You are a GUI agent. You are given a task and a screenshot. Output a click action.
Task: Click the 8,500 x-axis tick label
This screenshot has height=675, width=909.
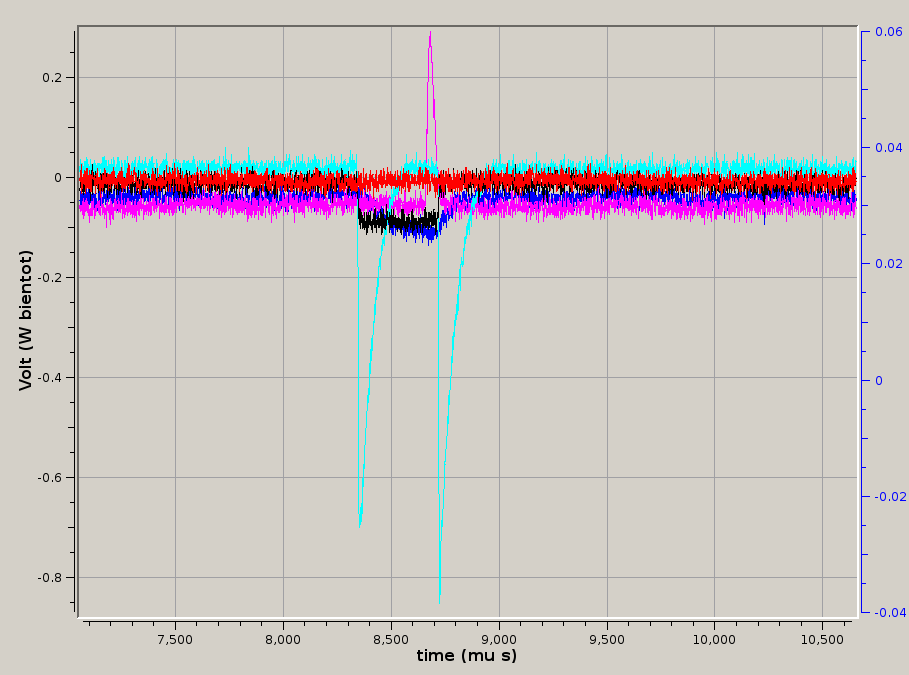pyautogui.click(x=391, y=638)
